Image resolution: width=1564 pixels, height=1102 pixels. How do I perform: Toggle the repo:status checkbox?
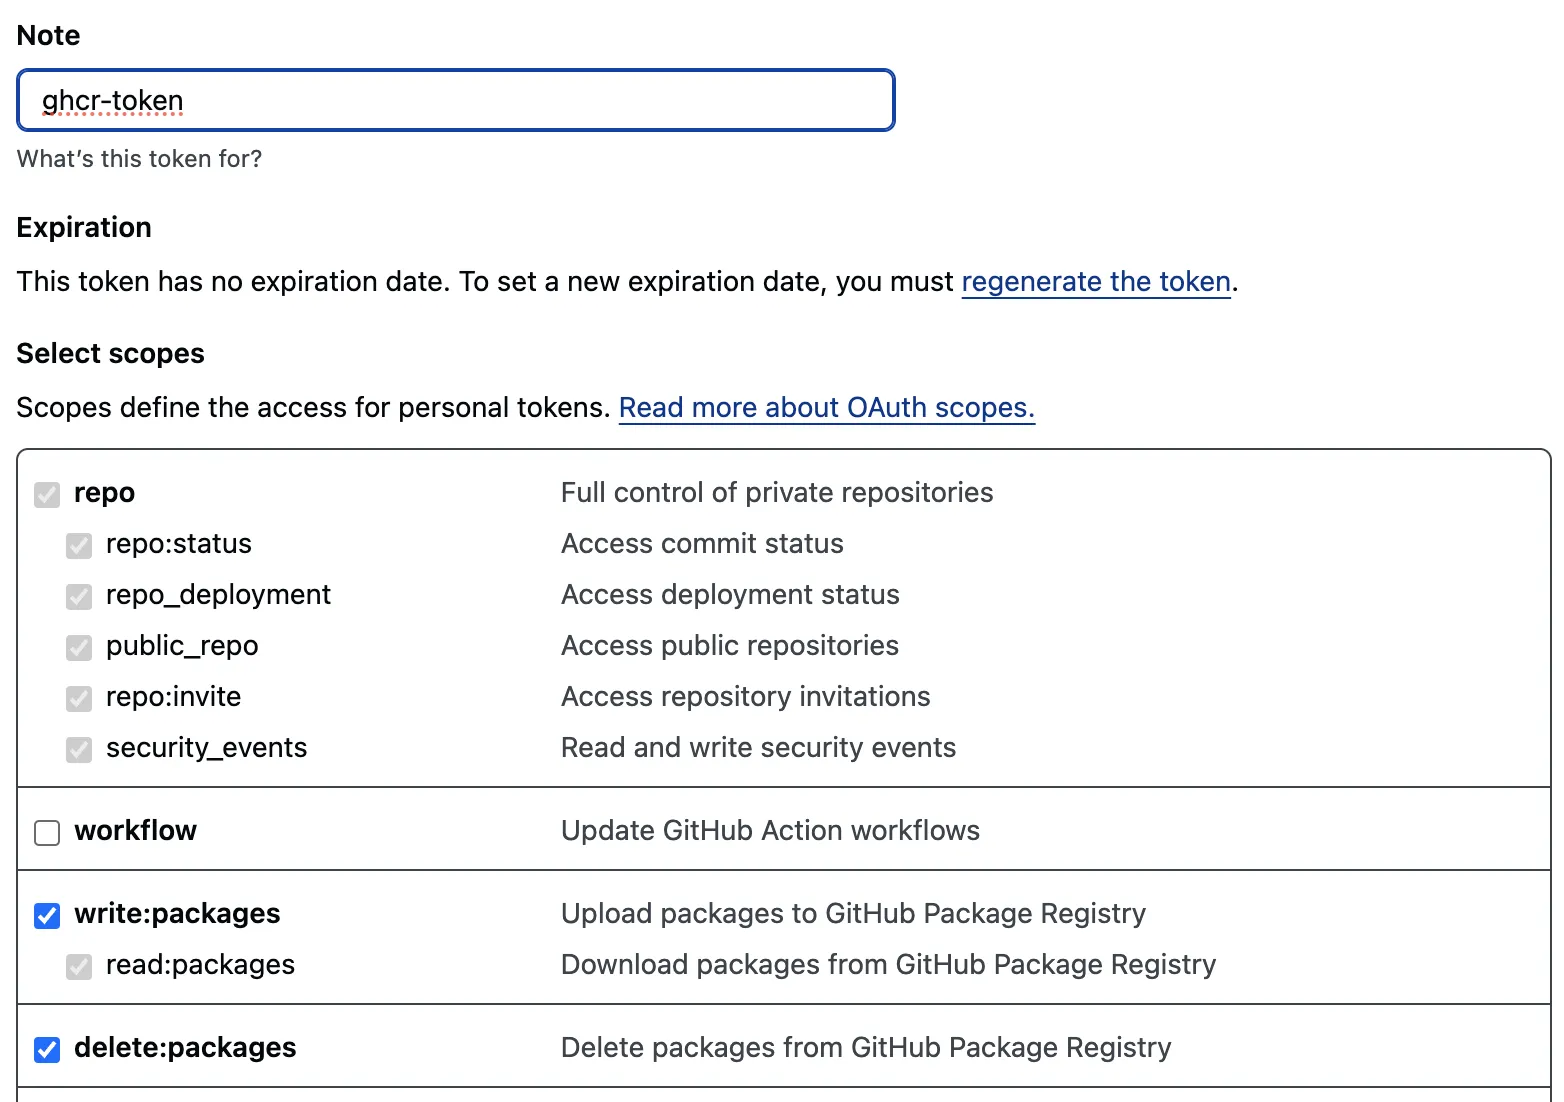pyautogui.click(x=79, y=545)
